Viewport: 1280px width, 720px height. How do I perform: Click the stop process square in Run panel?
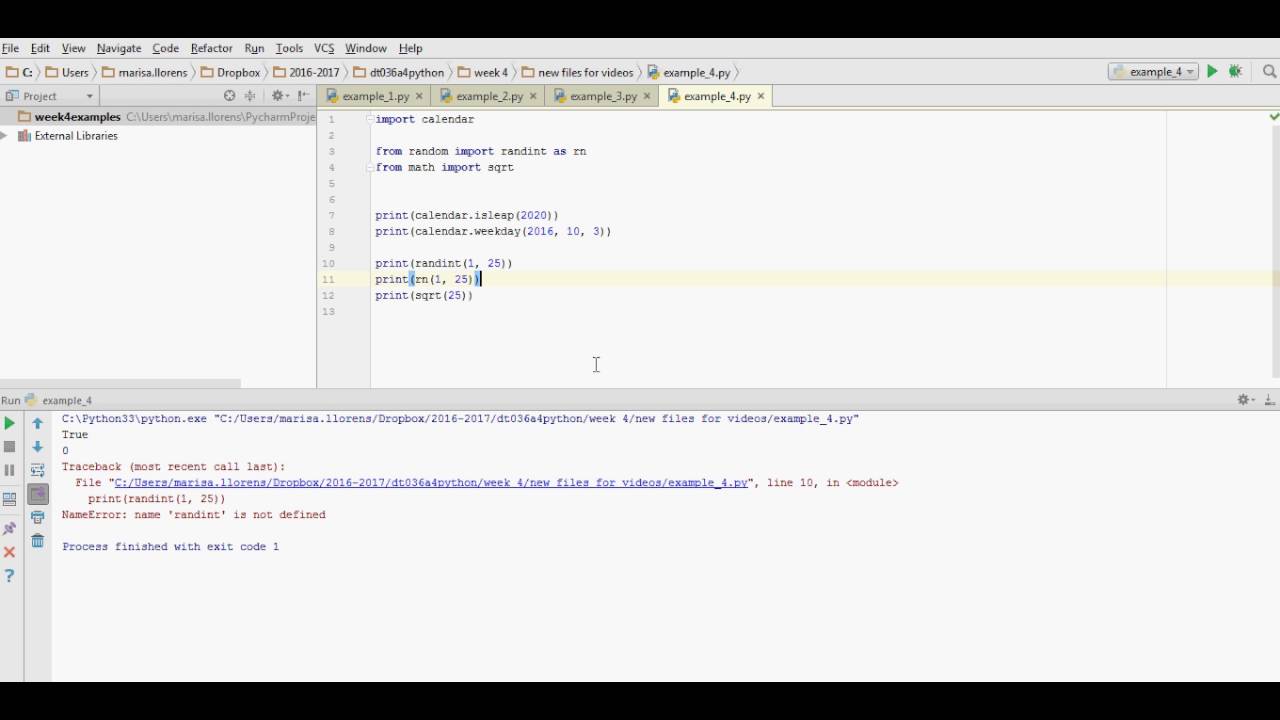pyautogui.click(x=10, y=447)
